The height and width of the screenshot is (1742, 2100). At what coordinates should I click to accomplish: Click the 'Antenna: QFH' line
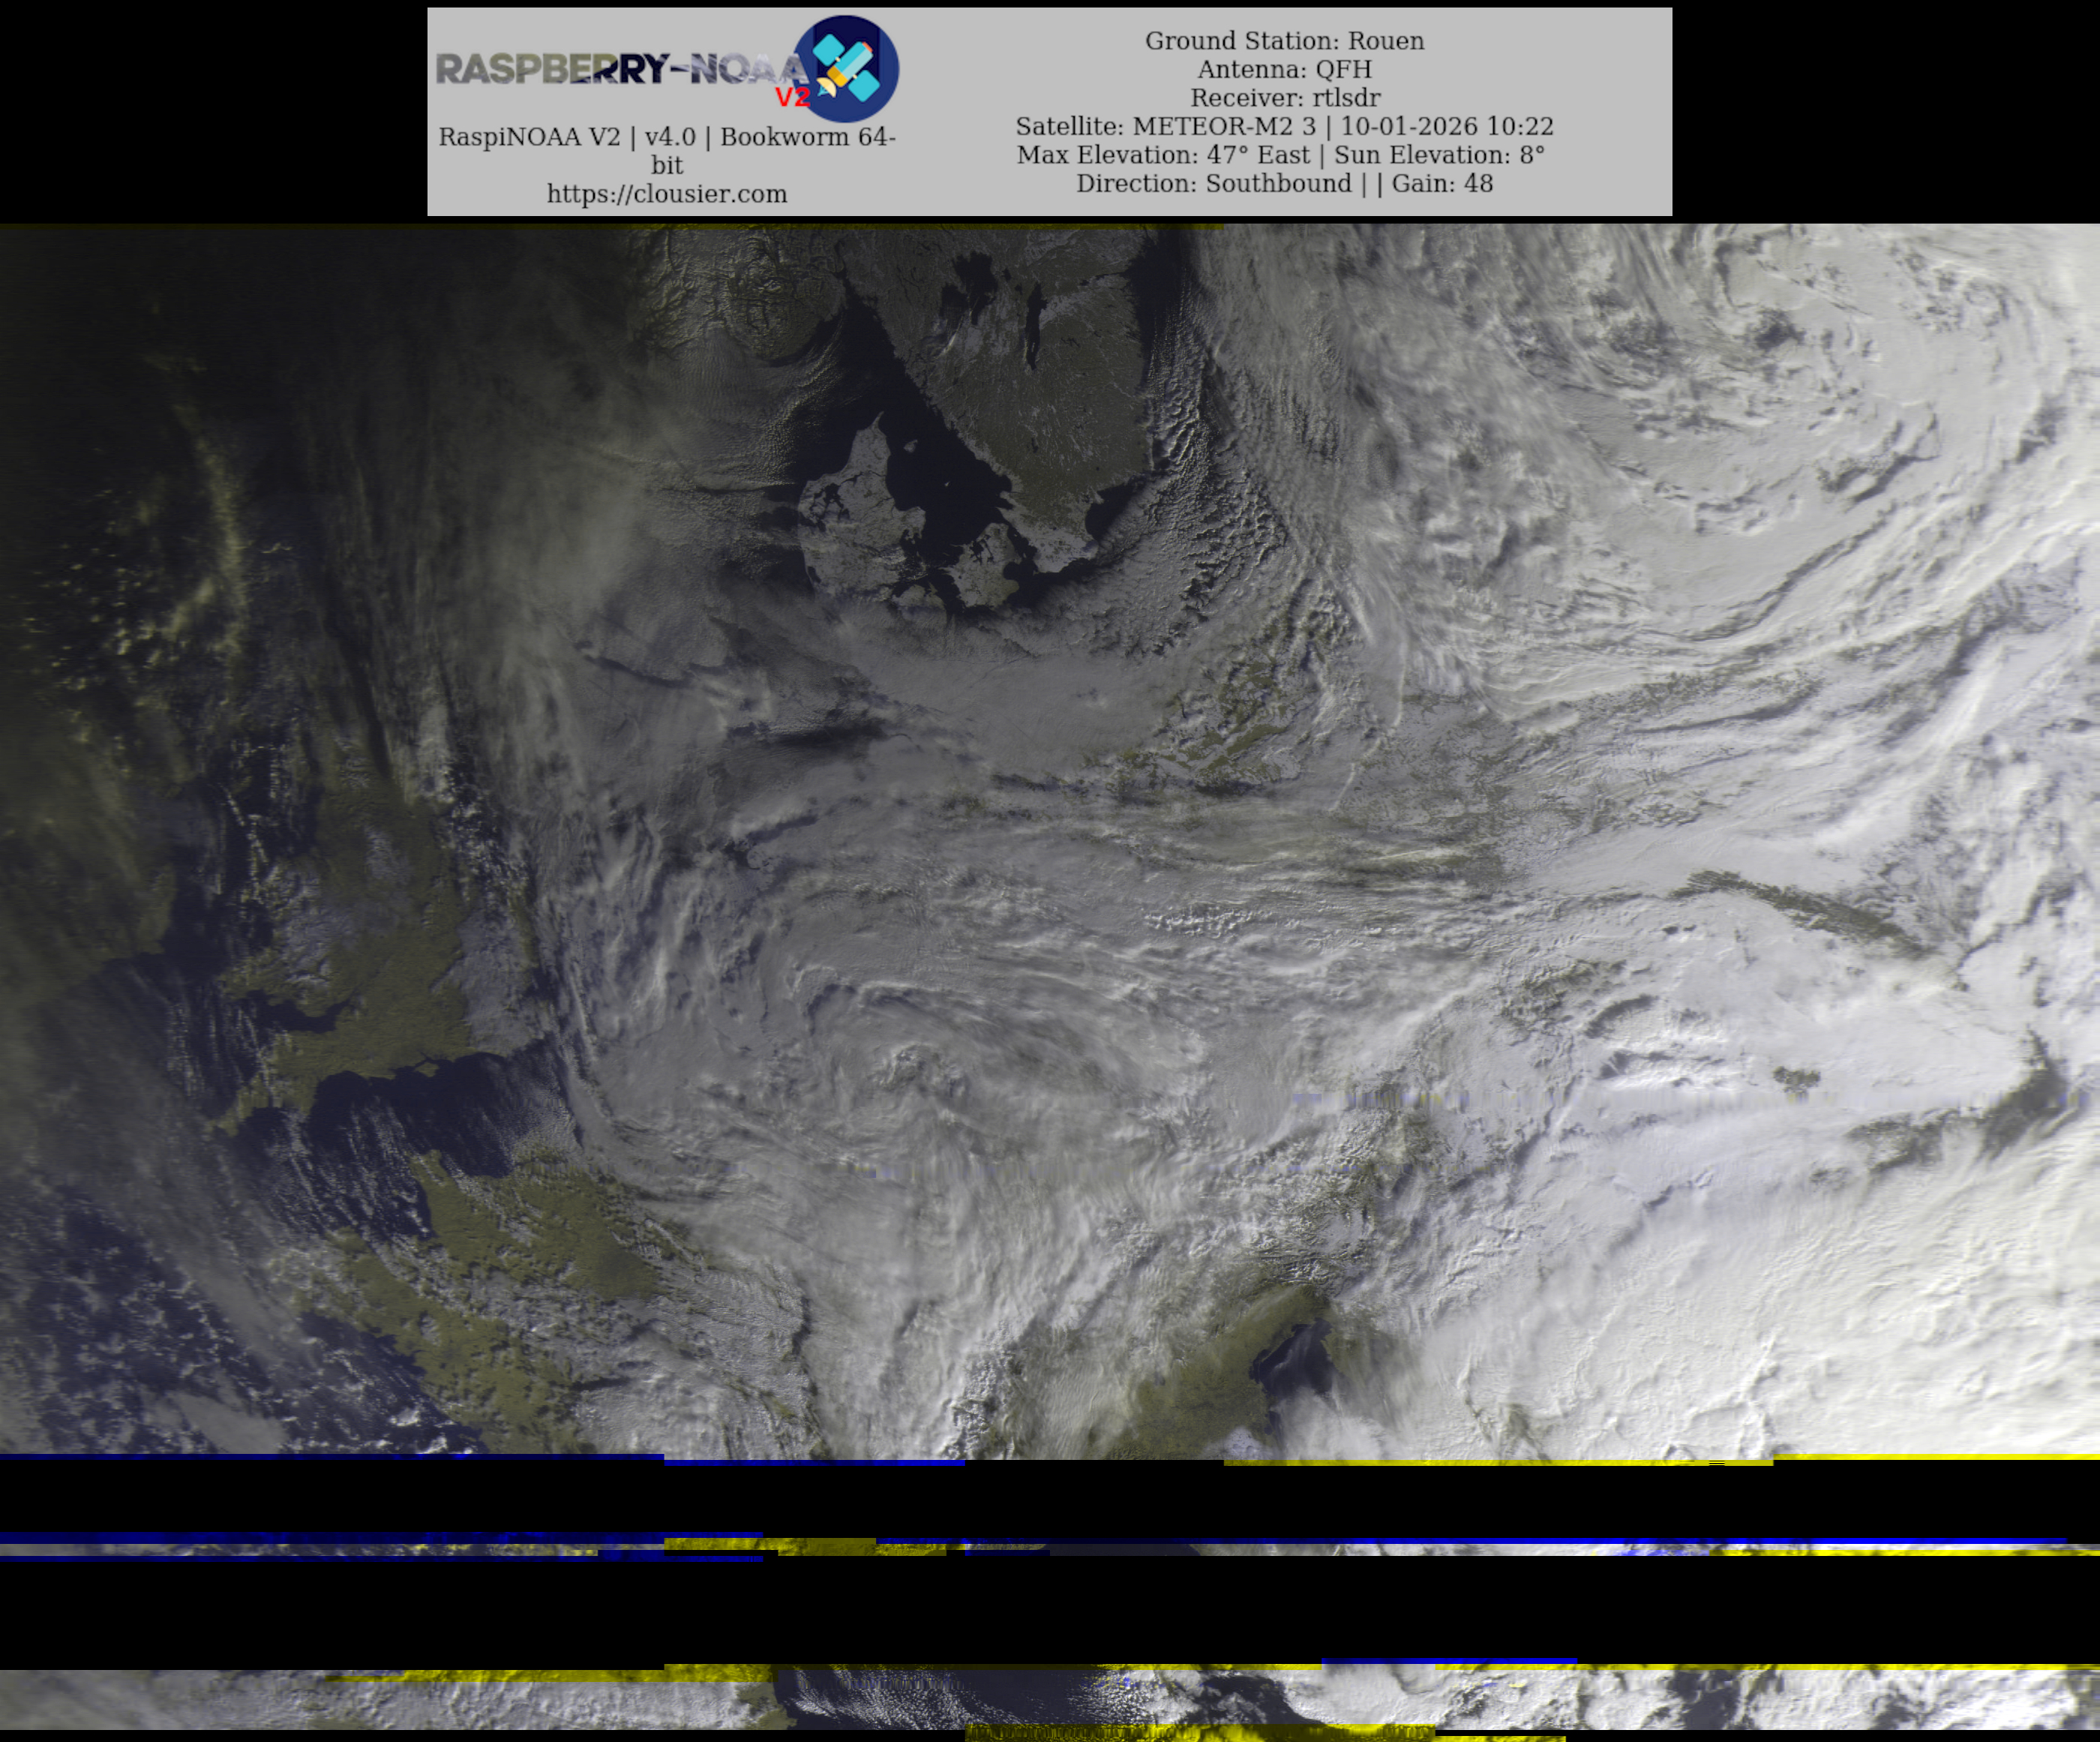(x=1284, y=69)
